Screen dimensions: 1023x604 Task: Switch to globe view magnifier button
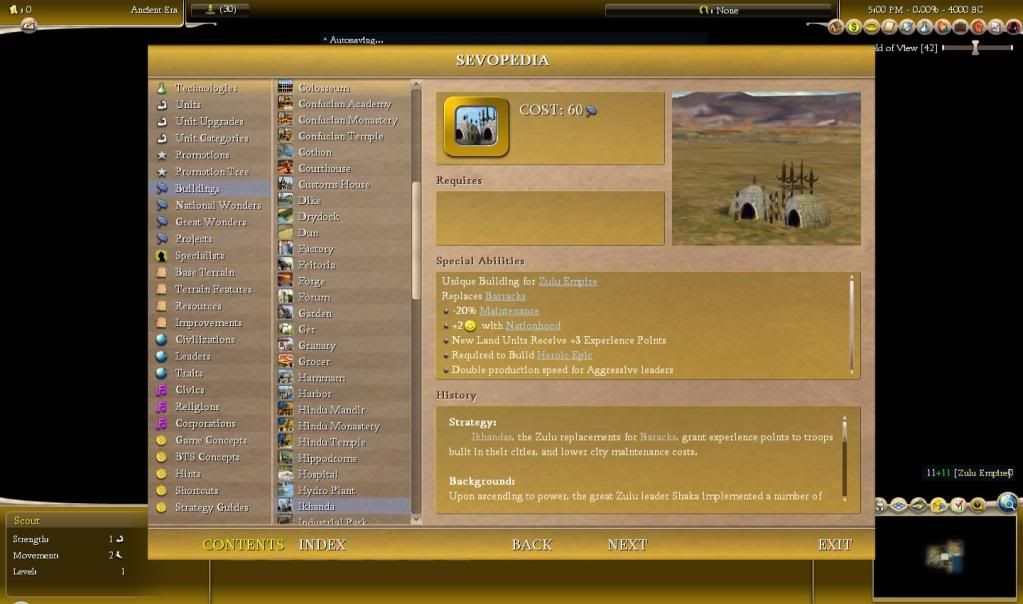tap(1008, 502)
